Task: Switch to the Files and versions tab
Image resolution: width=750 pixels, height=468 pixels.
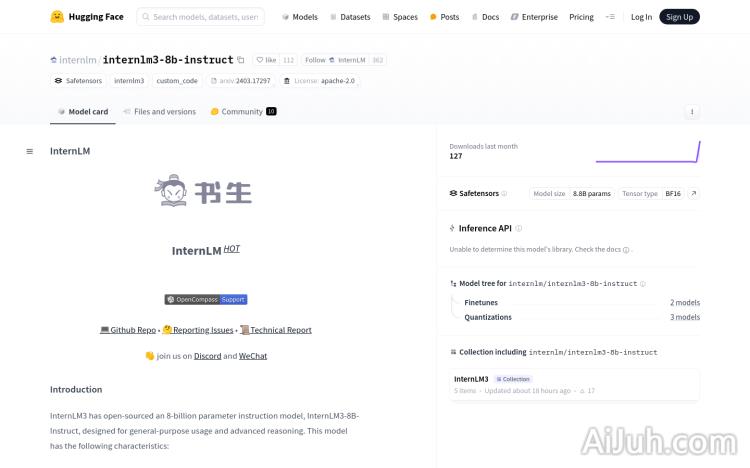Action: (x=159, y=112)
